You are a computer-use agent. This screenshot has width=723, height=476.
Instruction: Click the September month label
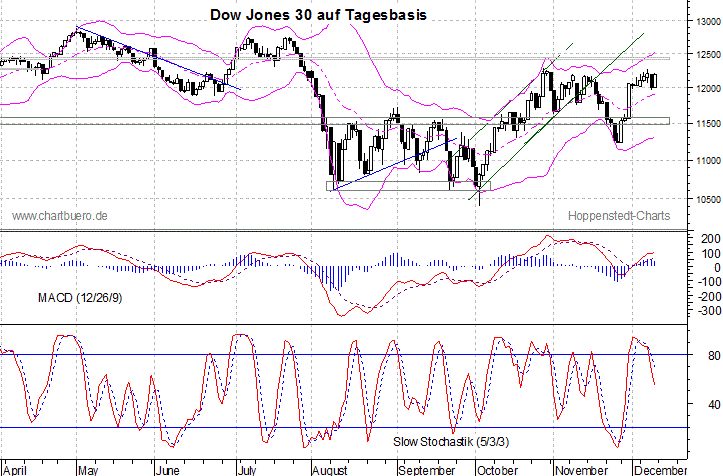click(427, 470)
